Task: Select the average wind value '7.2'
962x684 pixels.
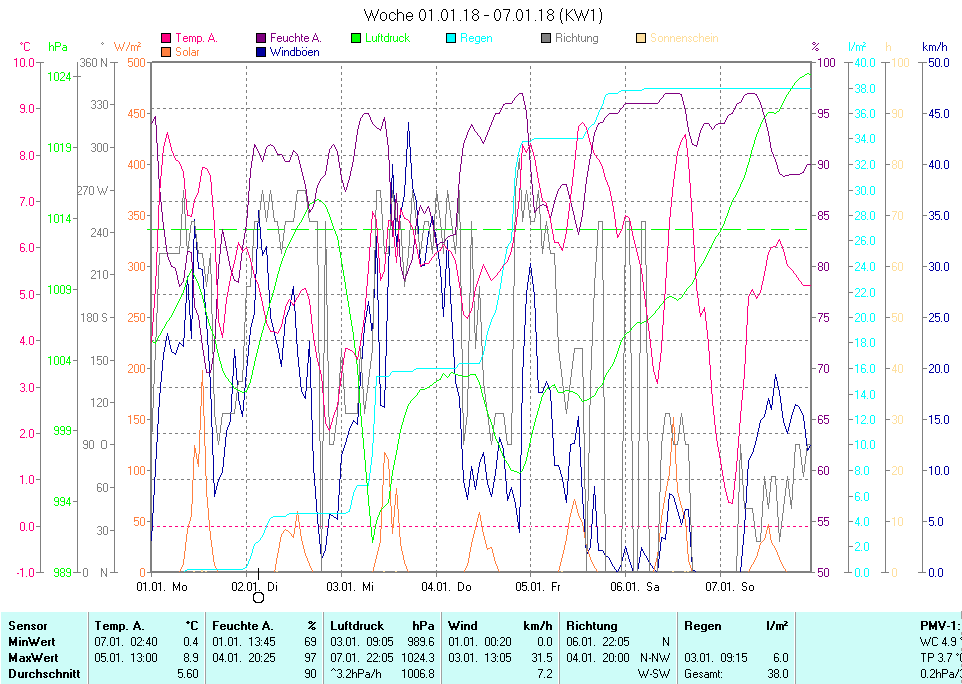Action: pyautogui.click(x=545, y=674)
